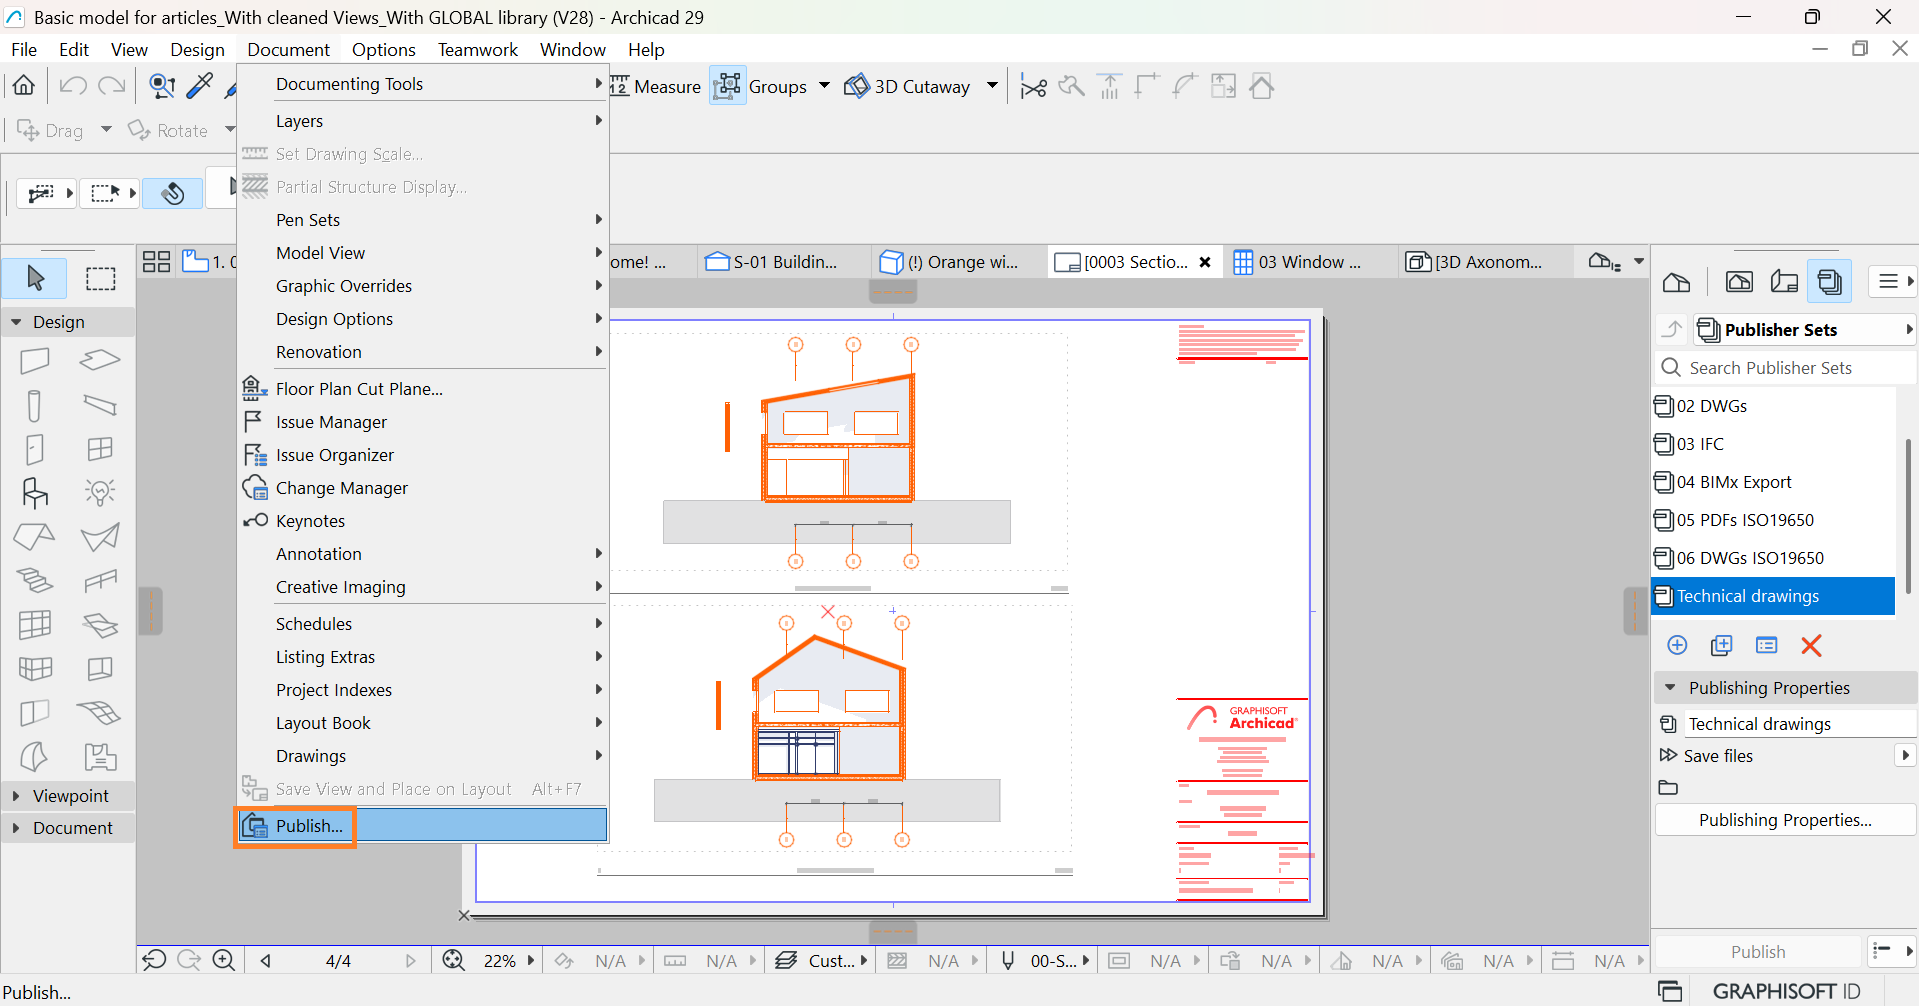Select the Slab tool icon
This screenshot has height=1006, width=1919.
tap(100, 360)
